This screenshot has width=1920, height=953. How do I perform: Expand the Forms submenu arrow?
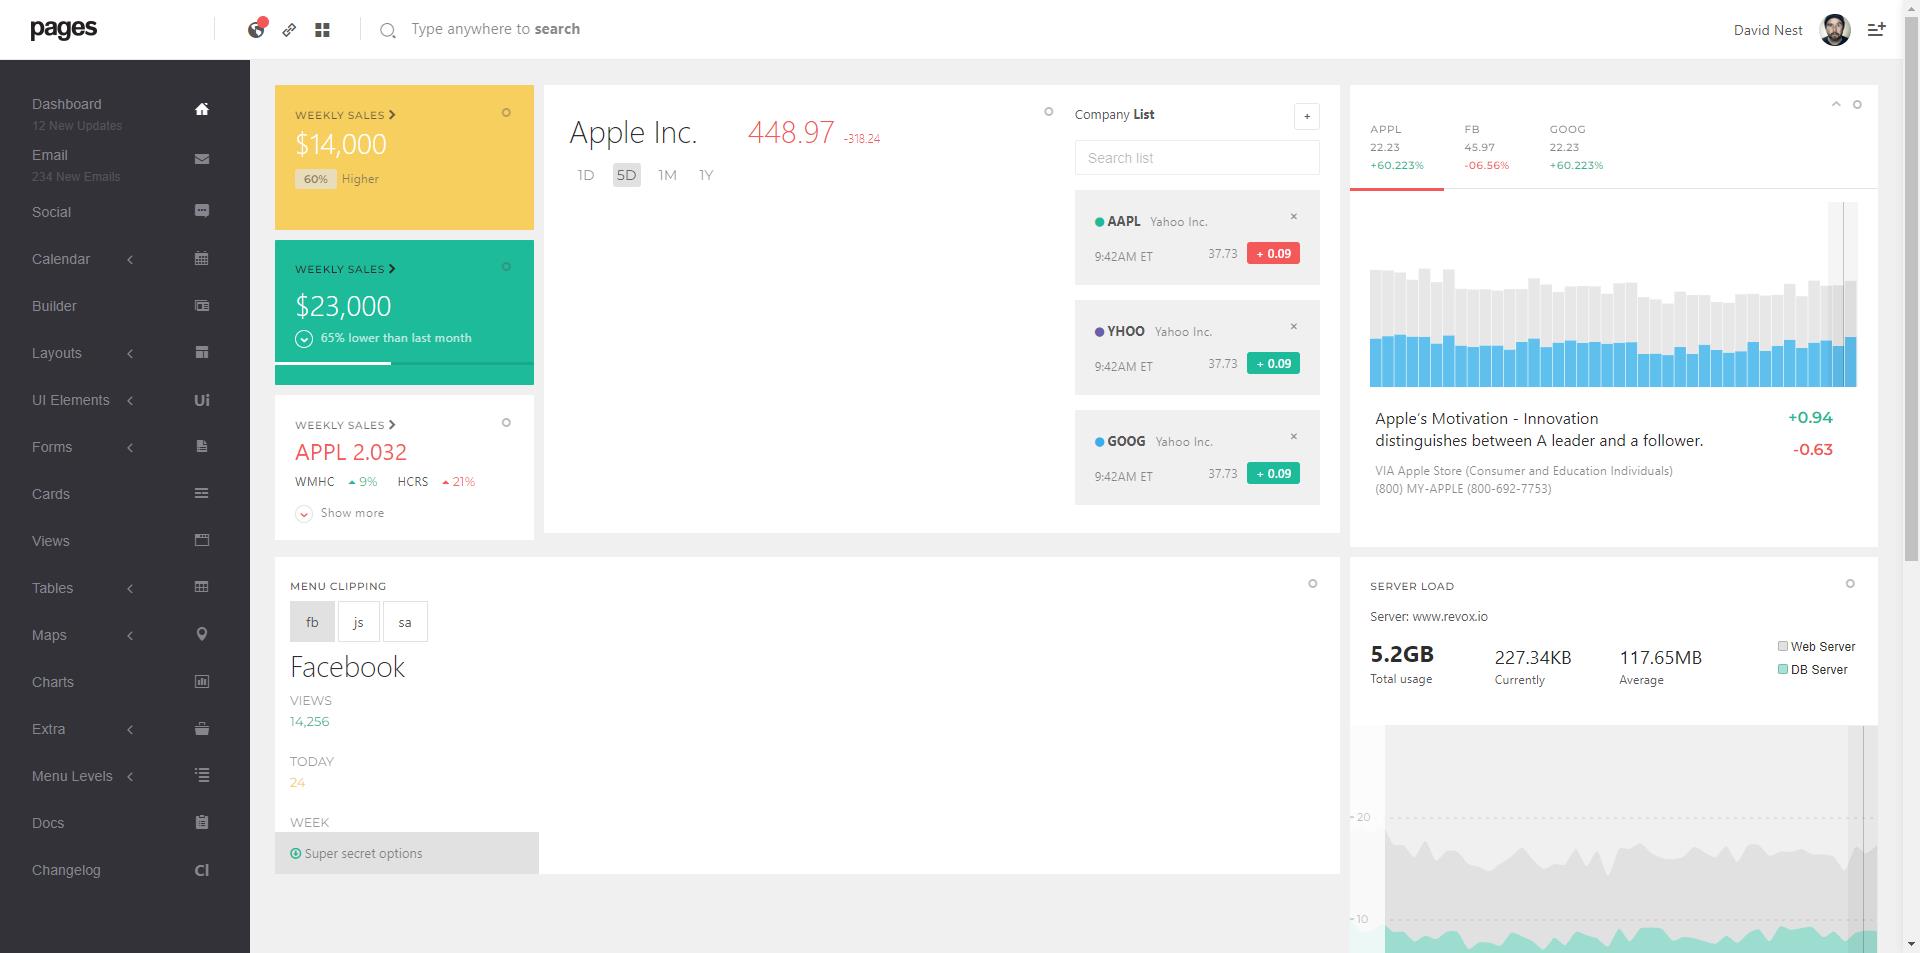[130, 448]
